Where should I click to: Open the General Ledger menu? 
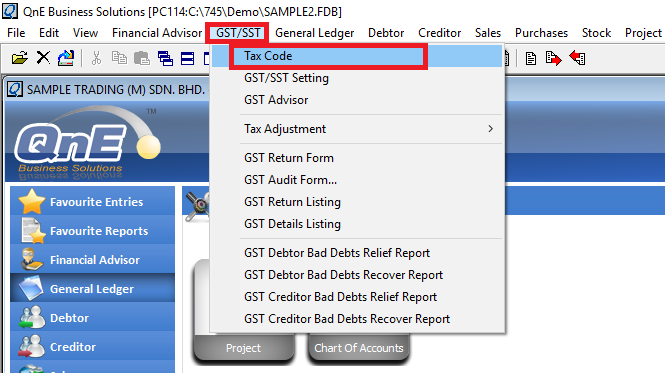coord(314,33)
